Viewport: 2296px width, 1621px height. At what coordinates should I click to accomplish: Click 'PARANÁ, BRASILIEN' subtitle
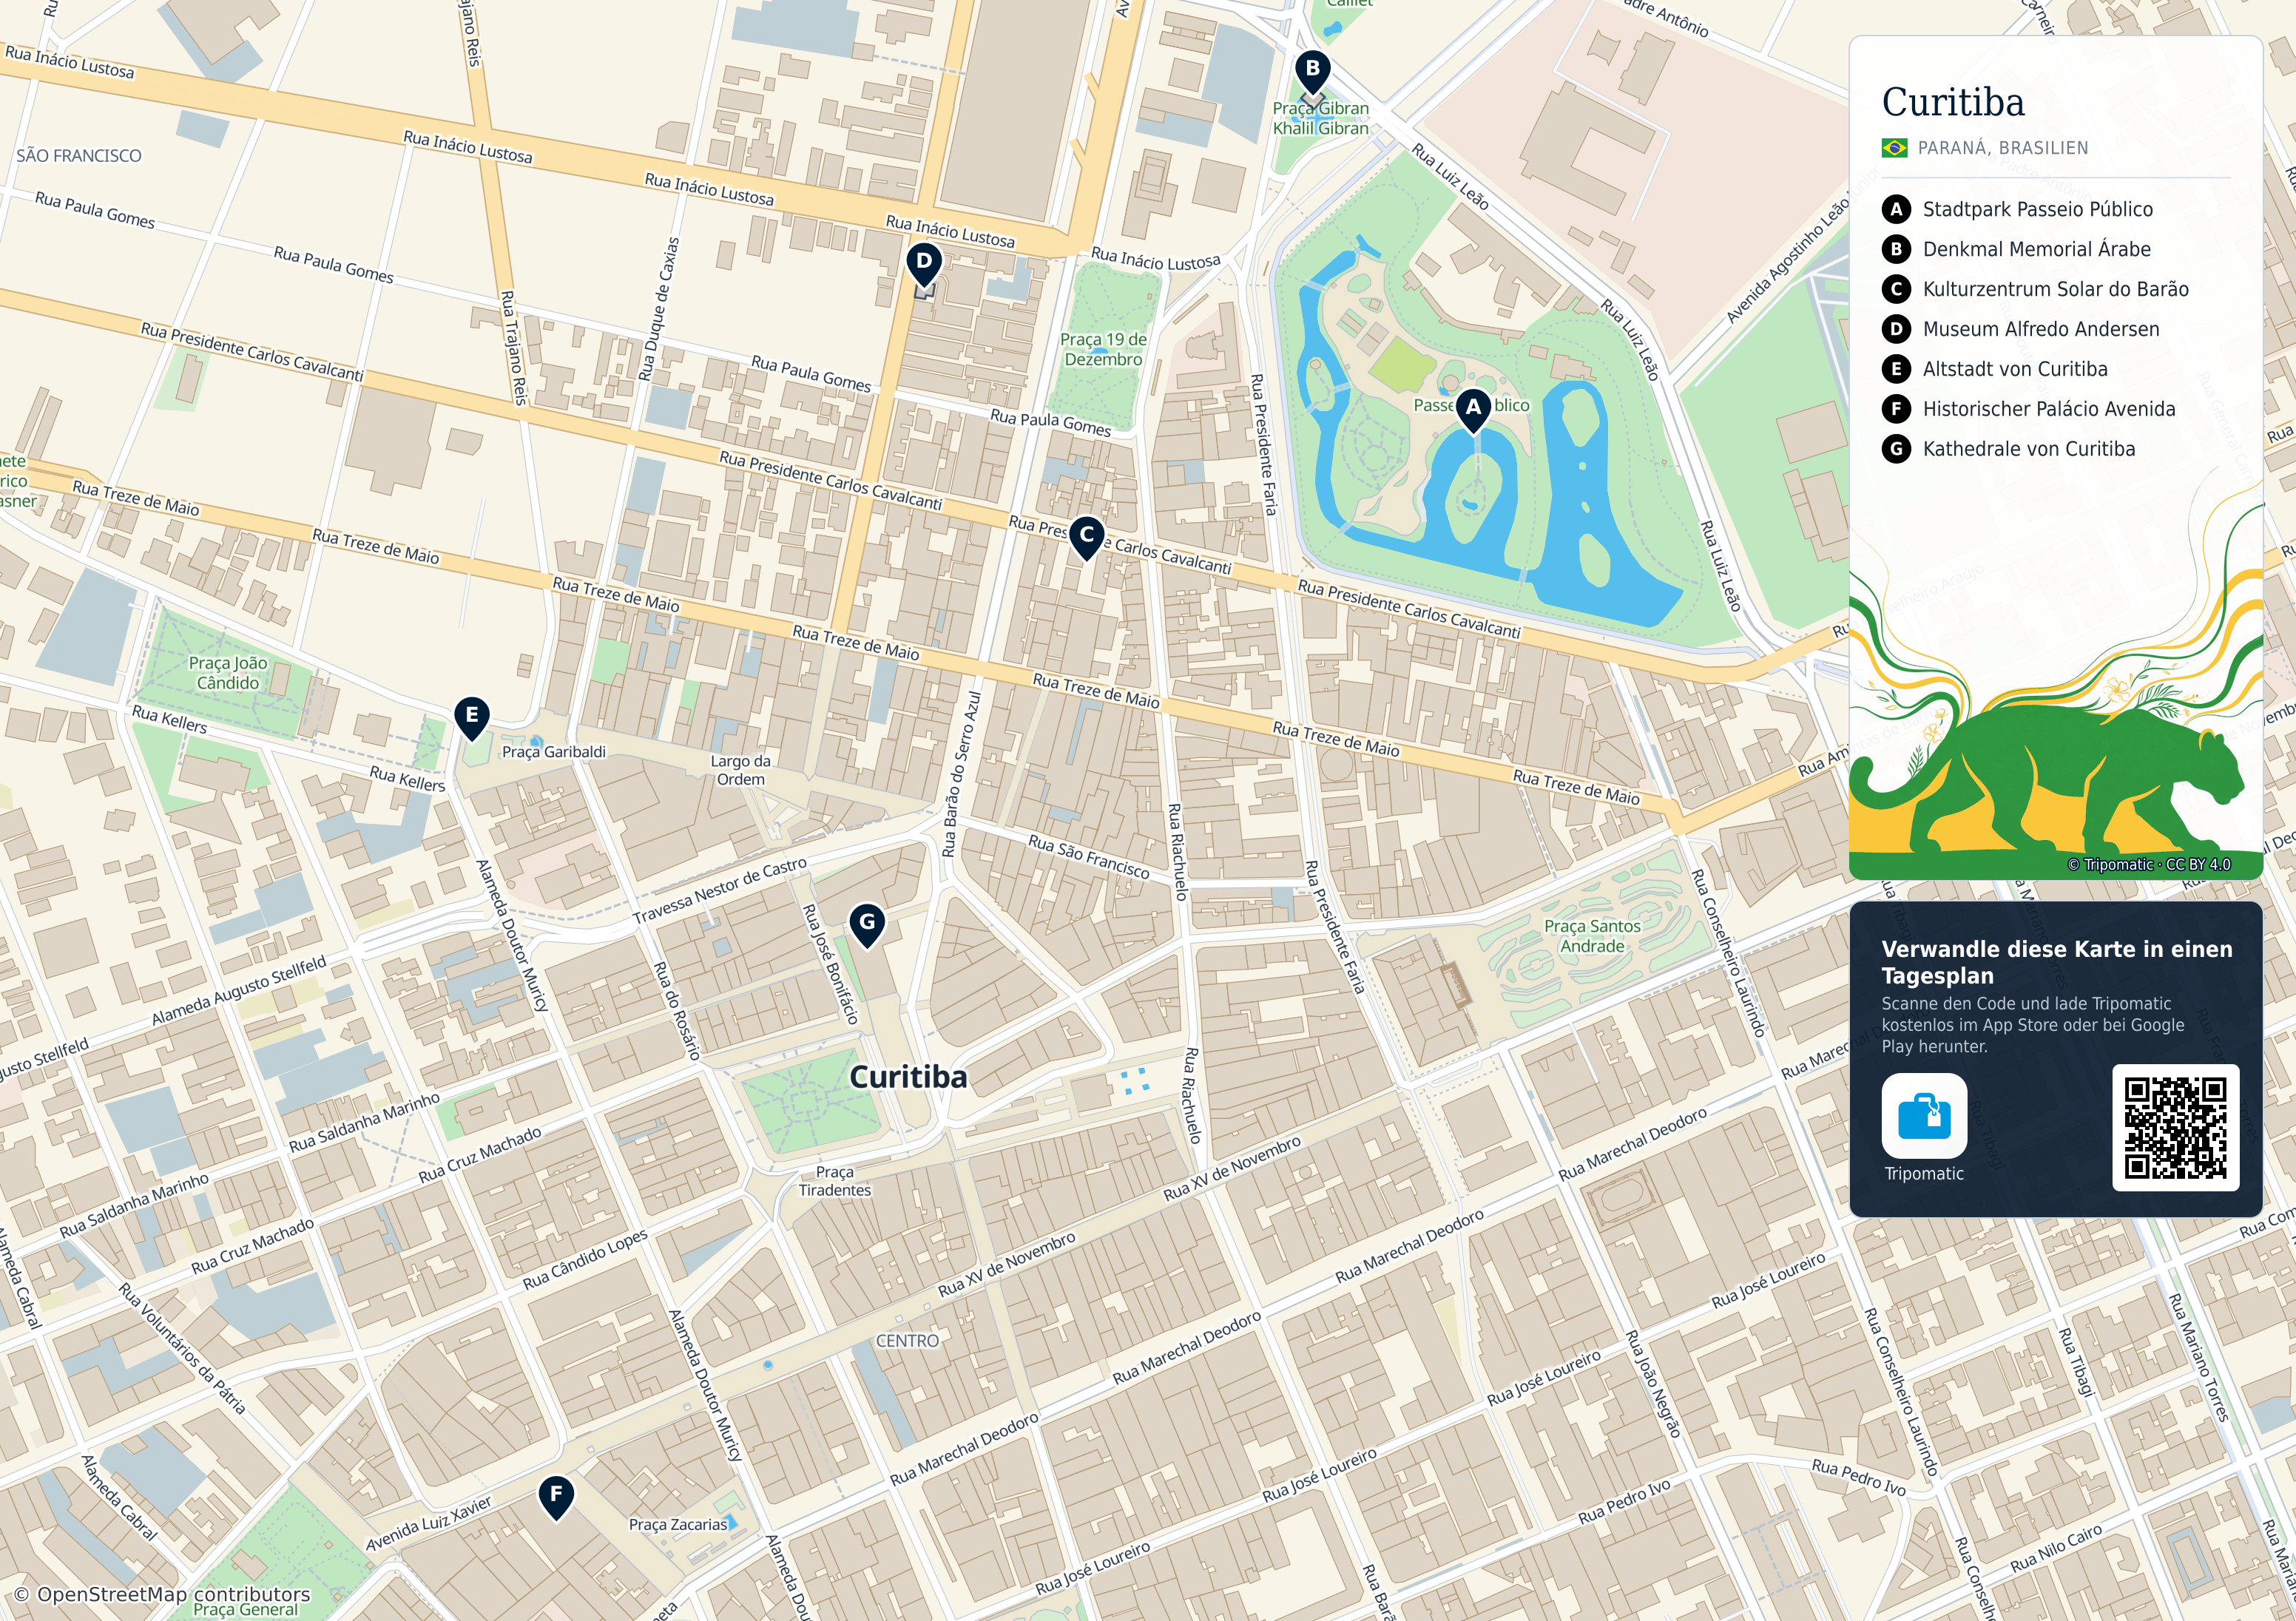point(2002,148)
